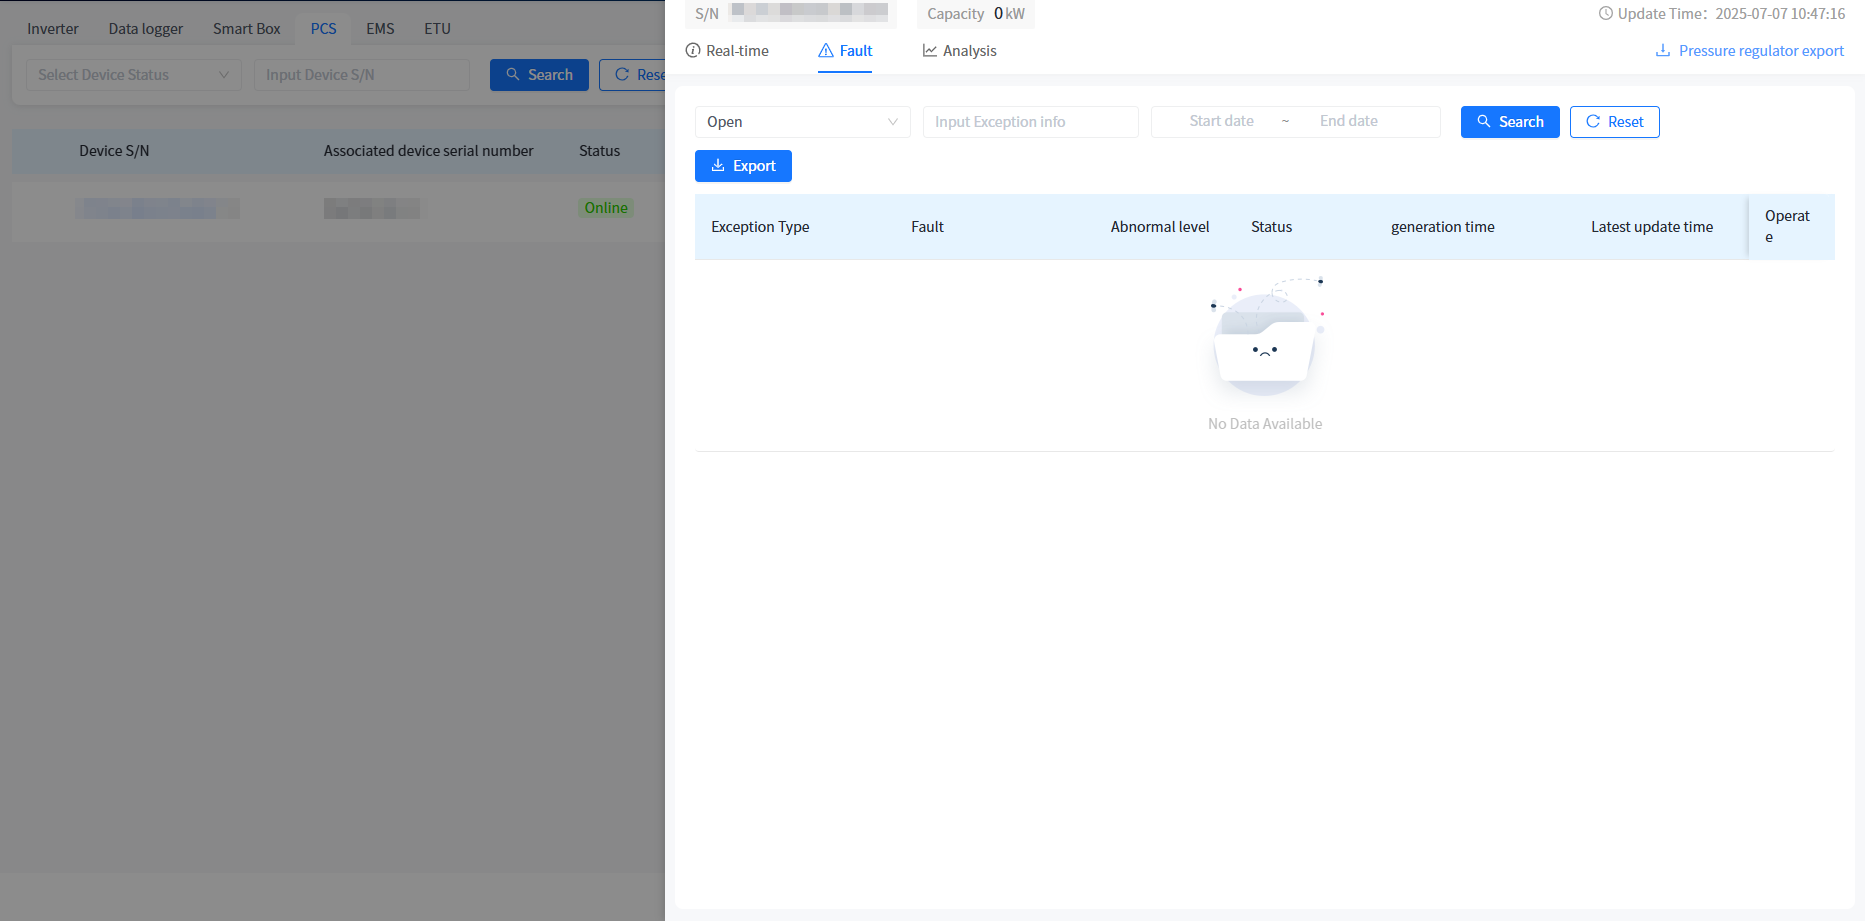Click the Analysis chart icon

[x=930, y=51]
